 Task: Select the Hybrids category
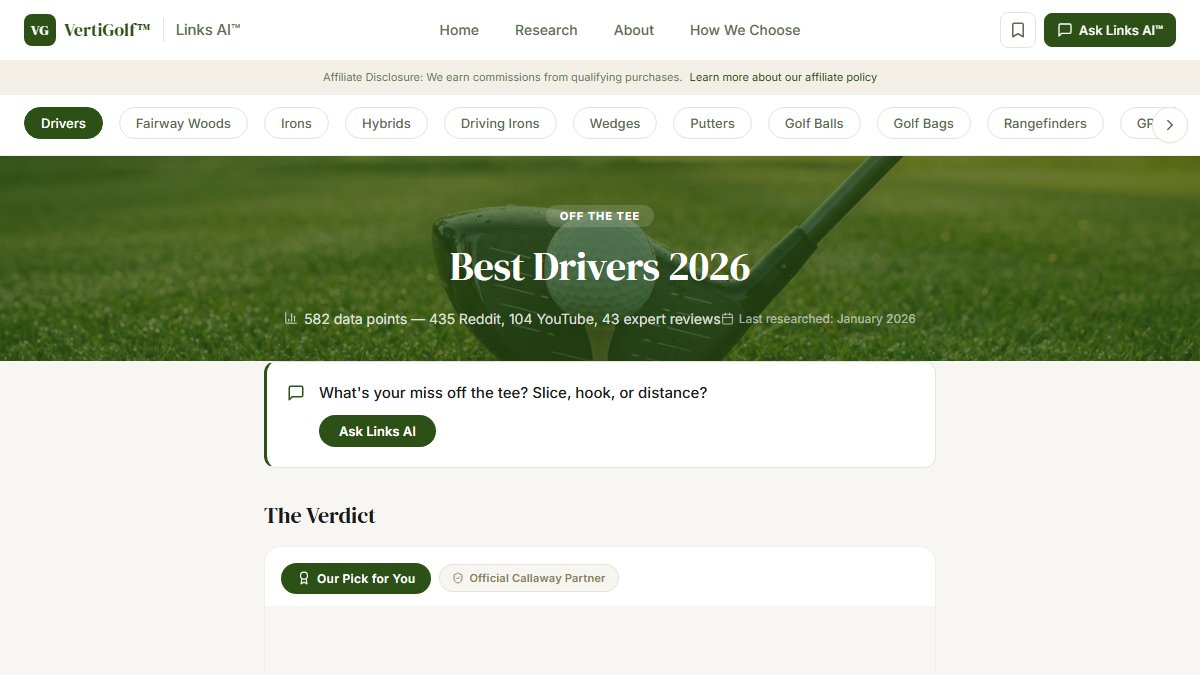pos(386,123)
